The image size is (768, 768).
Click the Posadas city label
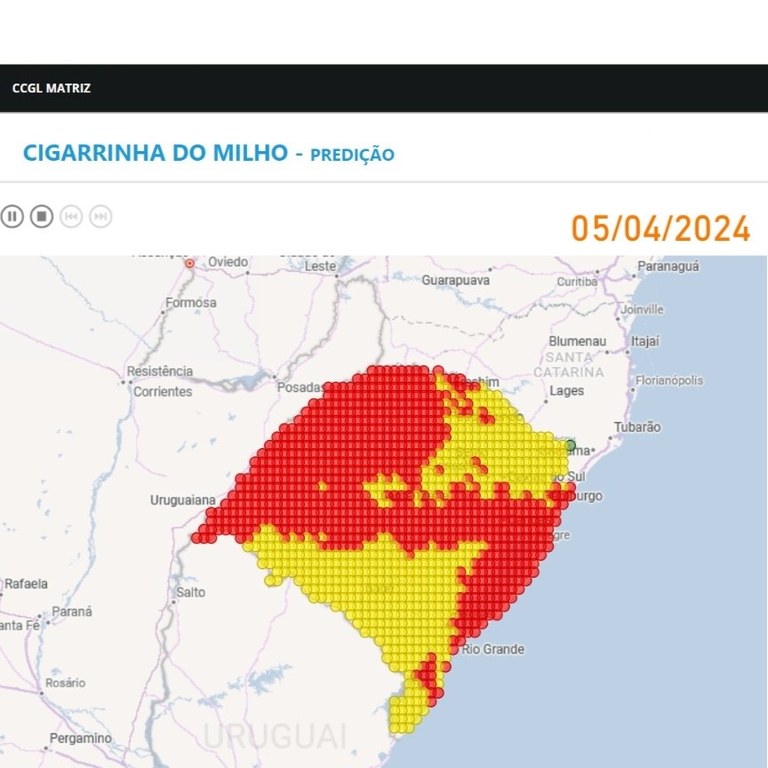(x=300, y=387)
